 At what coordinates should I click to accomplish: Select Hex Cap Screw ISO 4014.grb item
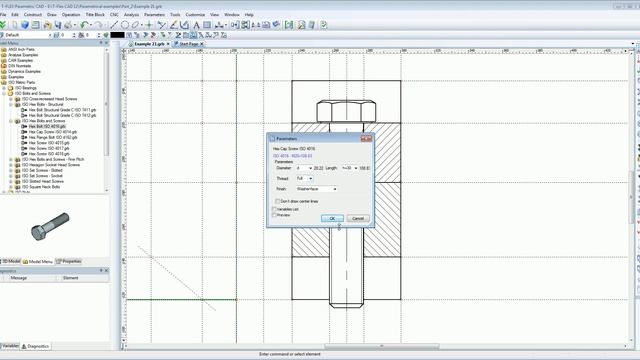click(53, 132)
